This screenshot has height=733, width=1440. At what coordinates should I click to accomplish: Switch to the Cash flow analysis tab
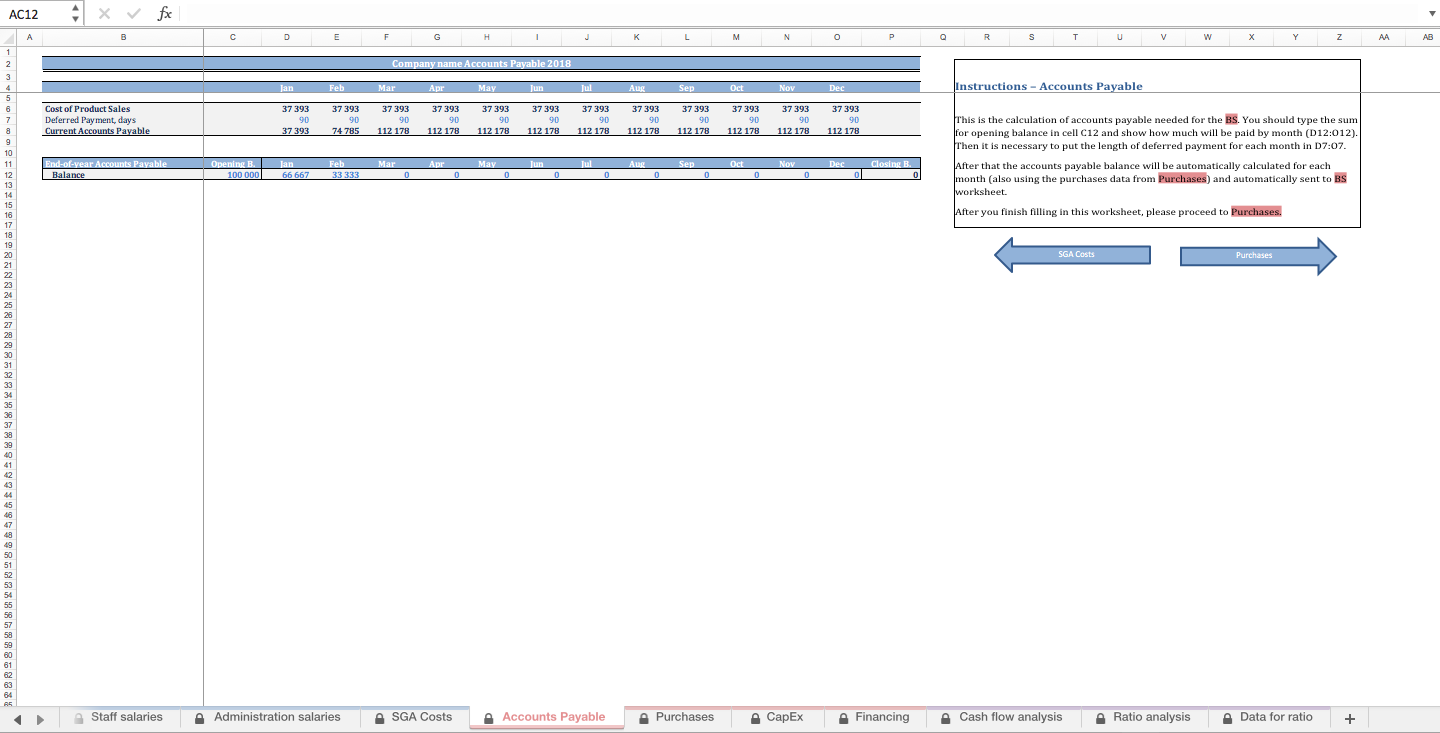tap(1002, 717)
